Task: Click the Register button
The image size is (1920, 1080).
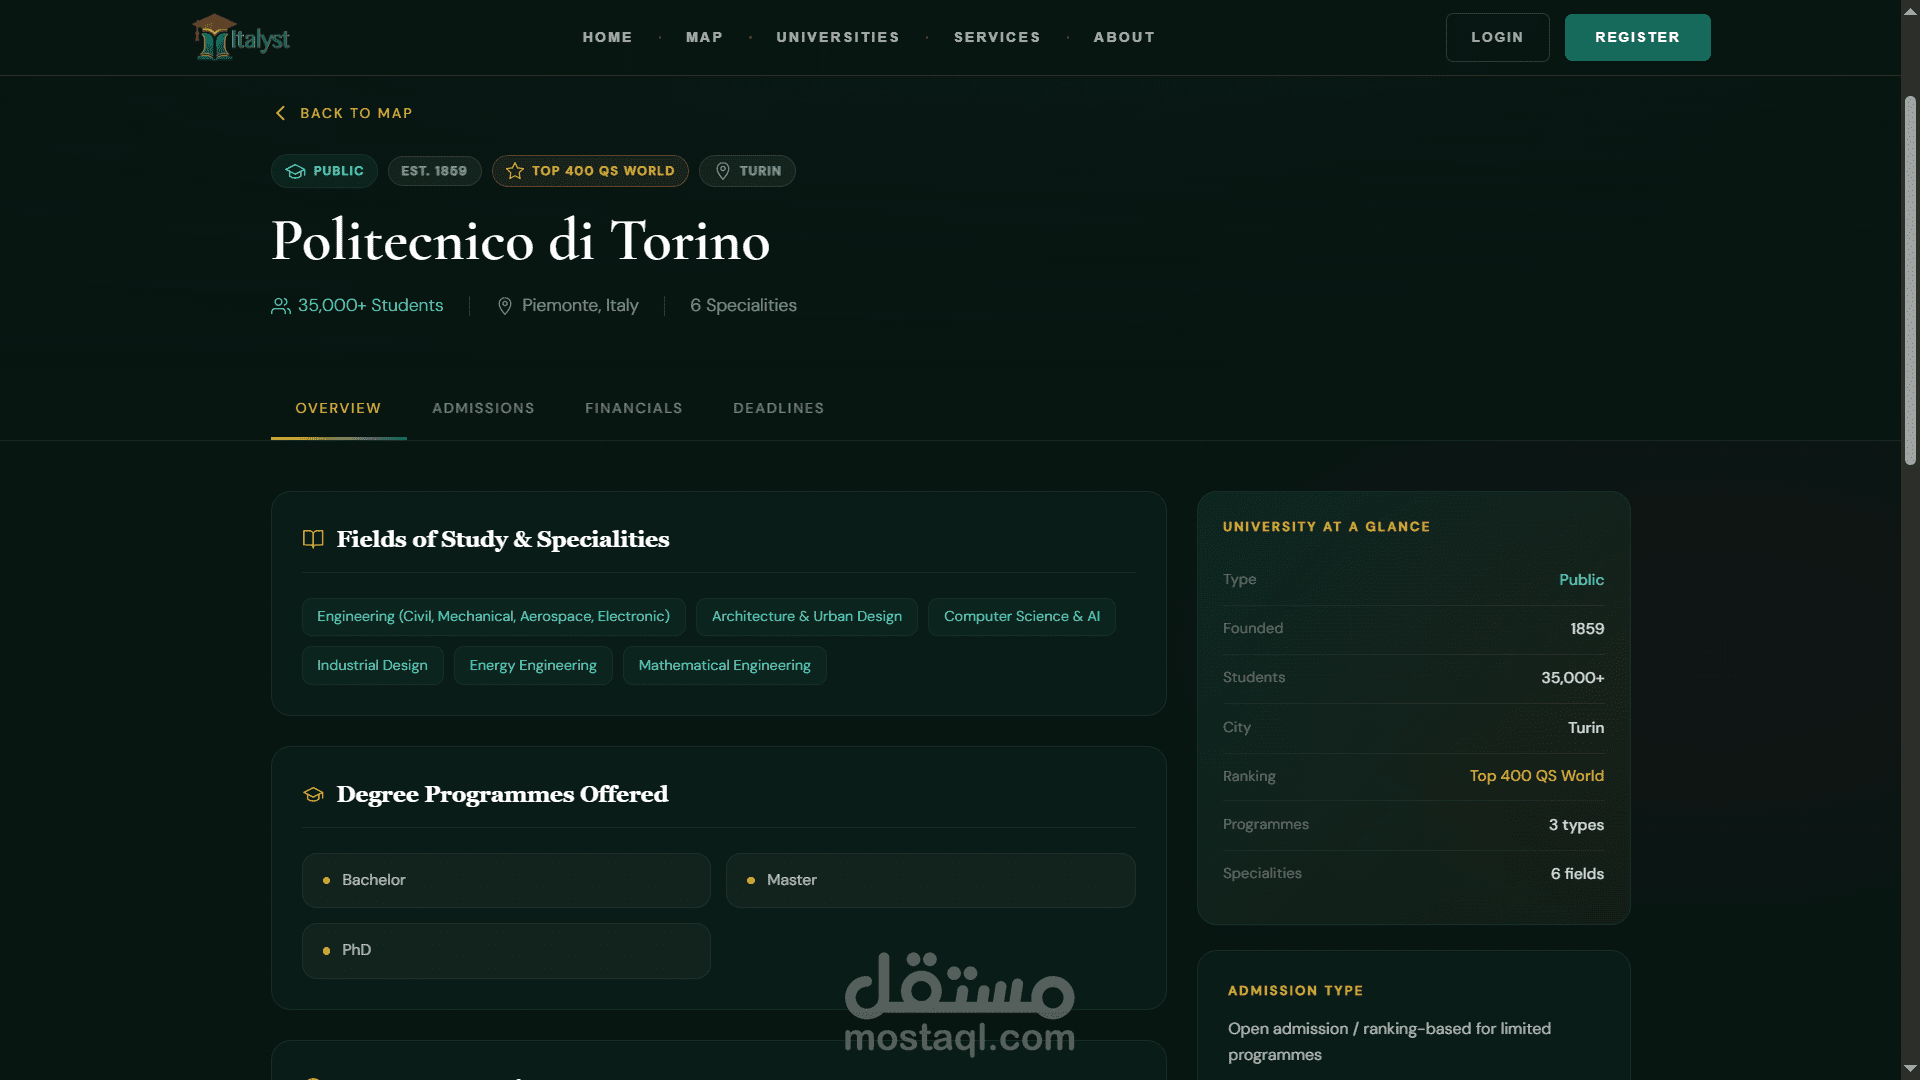Action: coord(1637,37)
